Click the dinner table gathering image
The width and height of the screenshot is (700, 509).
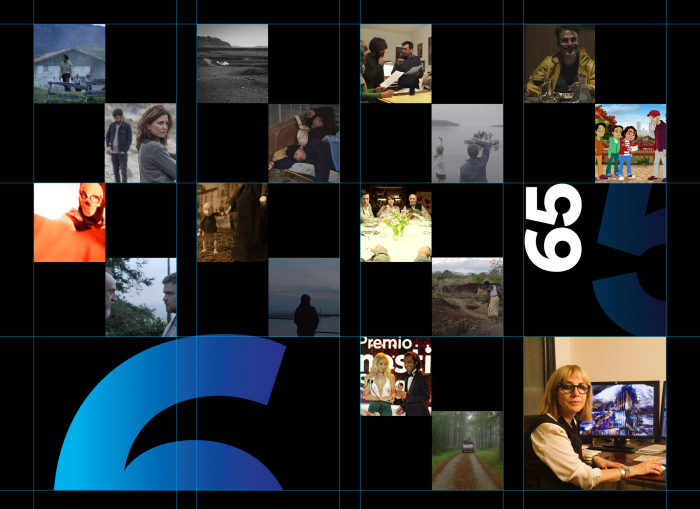click(396, 222)
